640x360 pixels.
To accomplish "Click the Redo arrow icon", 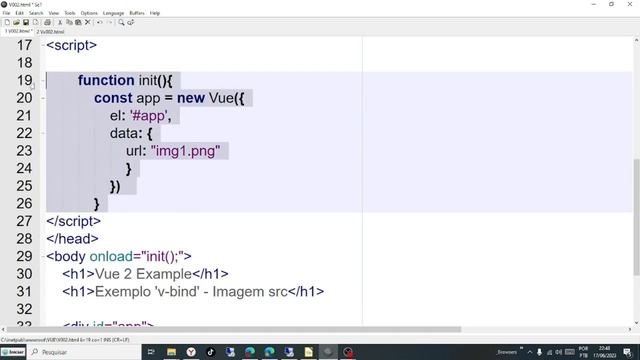I will [x=109, y=22].
